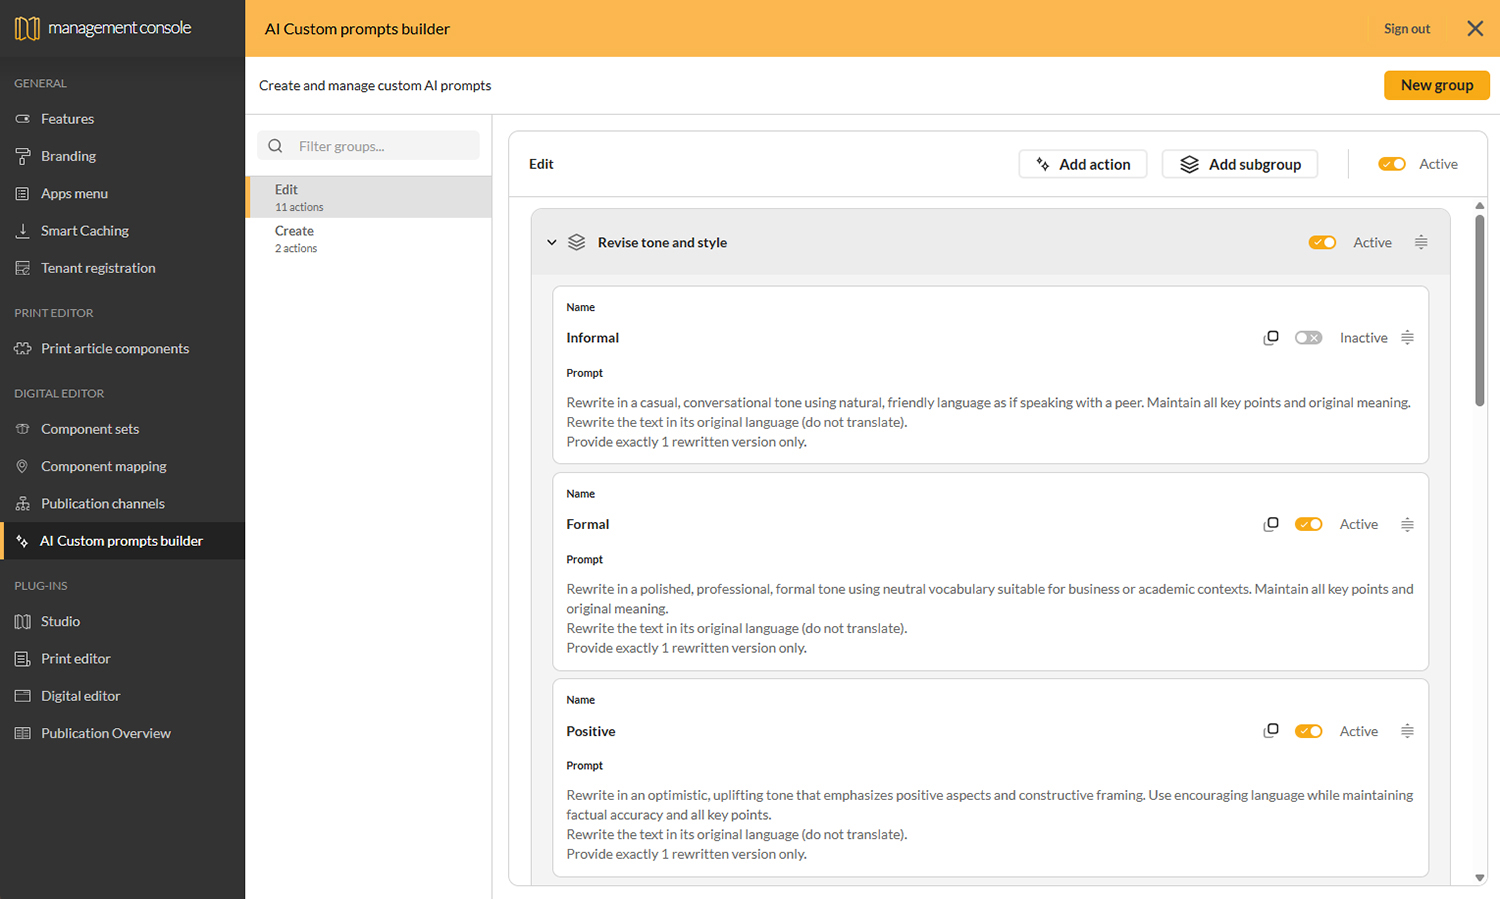Select the Studio plug-in entry
1500x899 pixels.
pyautogui.click(x=61, y=621)
